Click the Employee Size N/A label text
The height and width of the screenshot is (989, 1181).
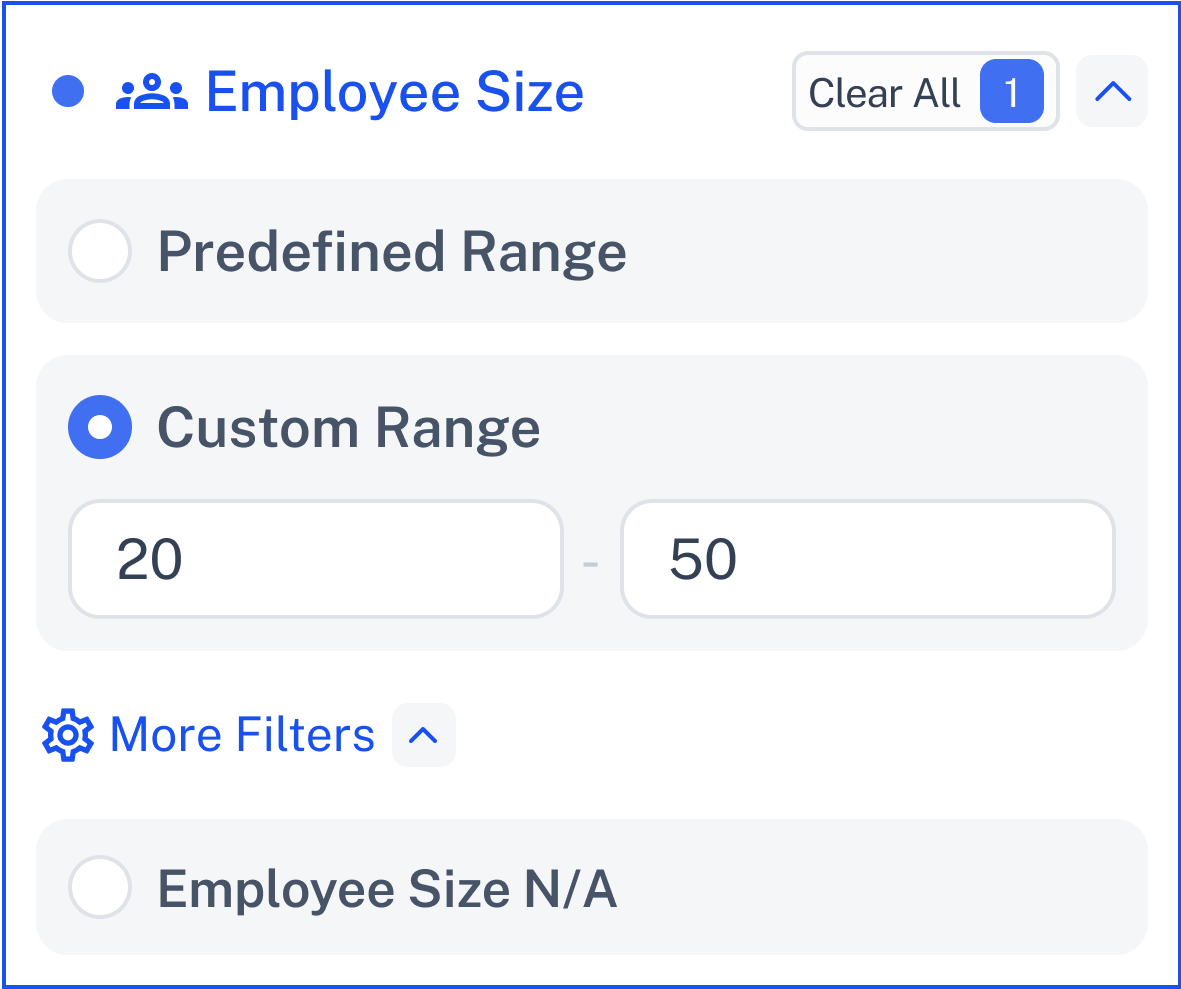click(x=387, y=887)
